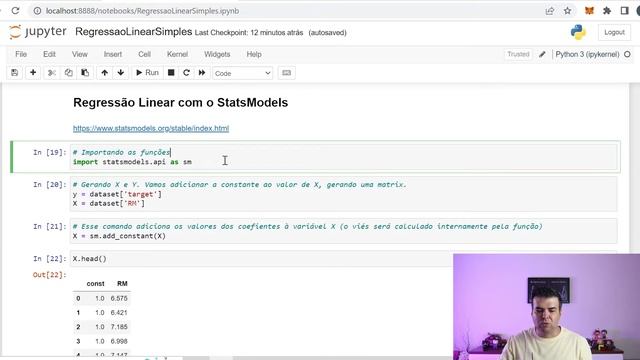Toggle browser side panel icon
The image size is (640, 360).
pyautogui.click(x=624, y=11)
